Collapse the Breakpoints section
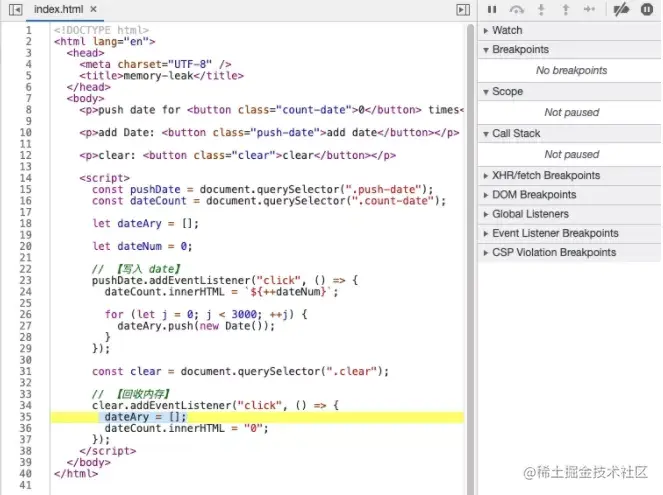The image size is (663, 495). point(569,49)
